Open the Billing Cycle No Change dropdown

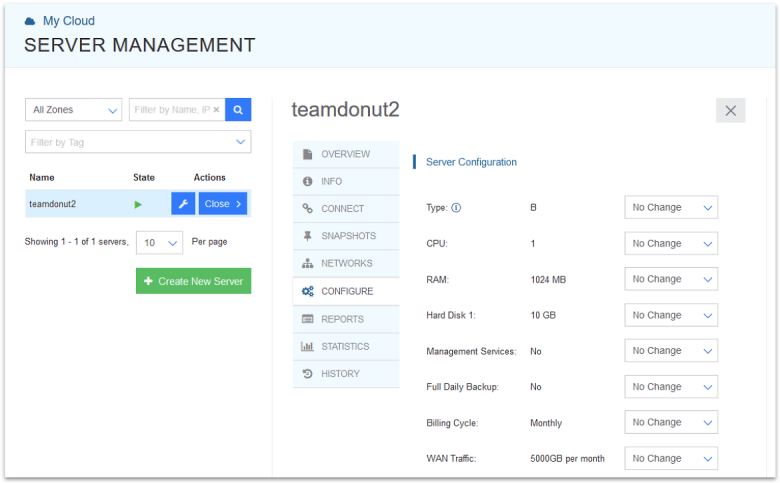pos(671,422)
